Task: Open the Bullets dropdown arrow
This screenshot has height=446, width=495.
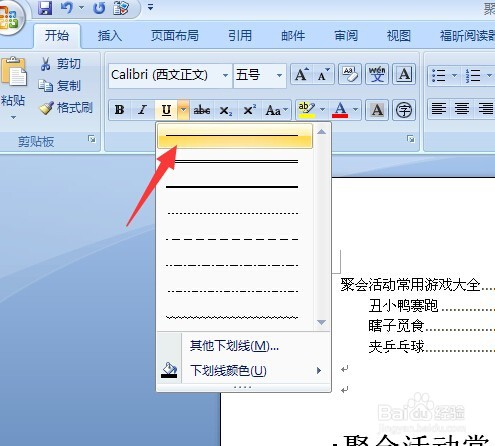Action: pos(454,75)
